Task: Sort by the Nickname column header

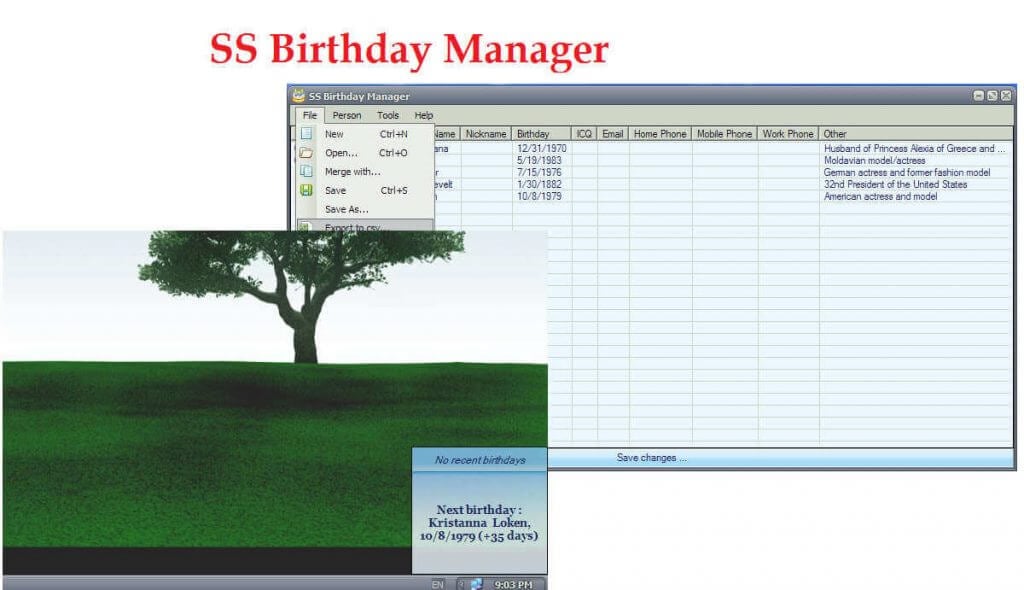Action: 486,133
